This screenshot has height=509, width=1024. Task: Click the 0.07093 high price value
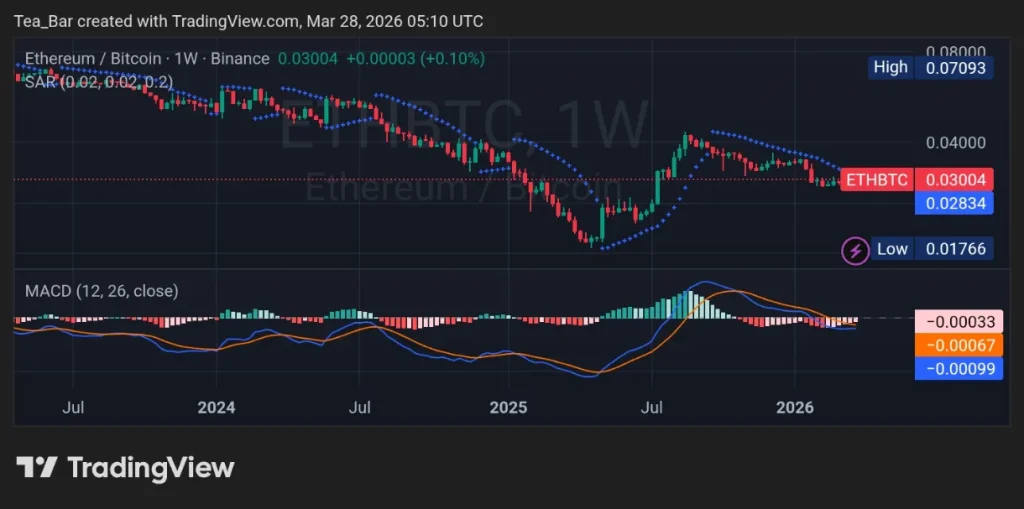coord(955,68)
